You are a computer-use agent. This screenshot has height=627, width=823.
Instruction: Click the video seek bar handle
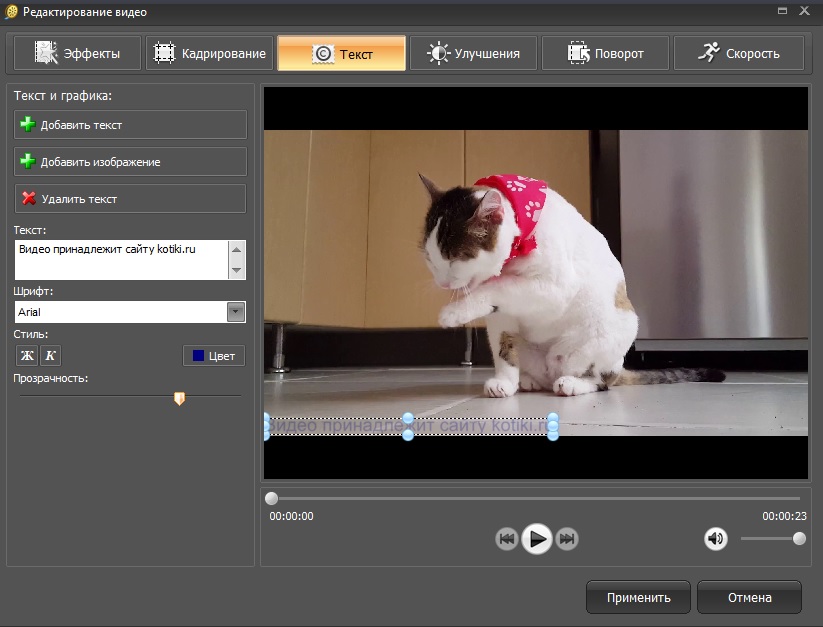tap(271, 498)
